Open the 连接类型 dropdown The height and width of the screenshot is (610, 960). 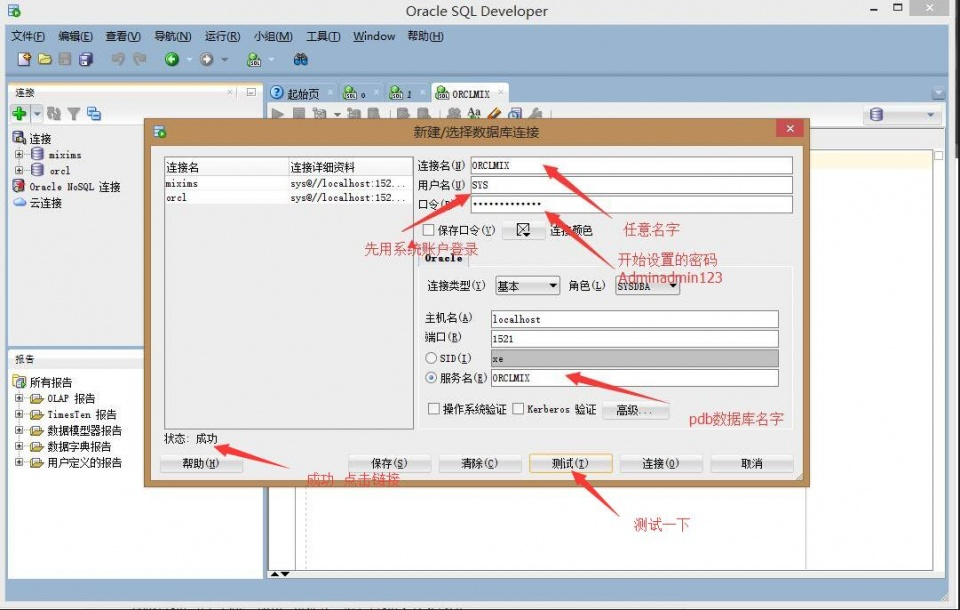[527, 285]
